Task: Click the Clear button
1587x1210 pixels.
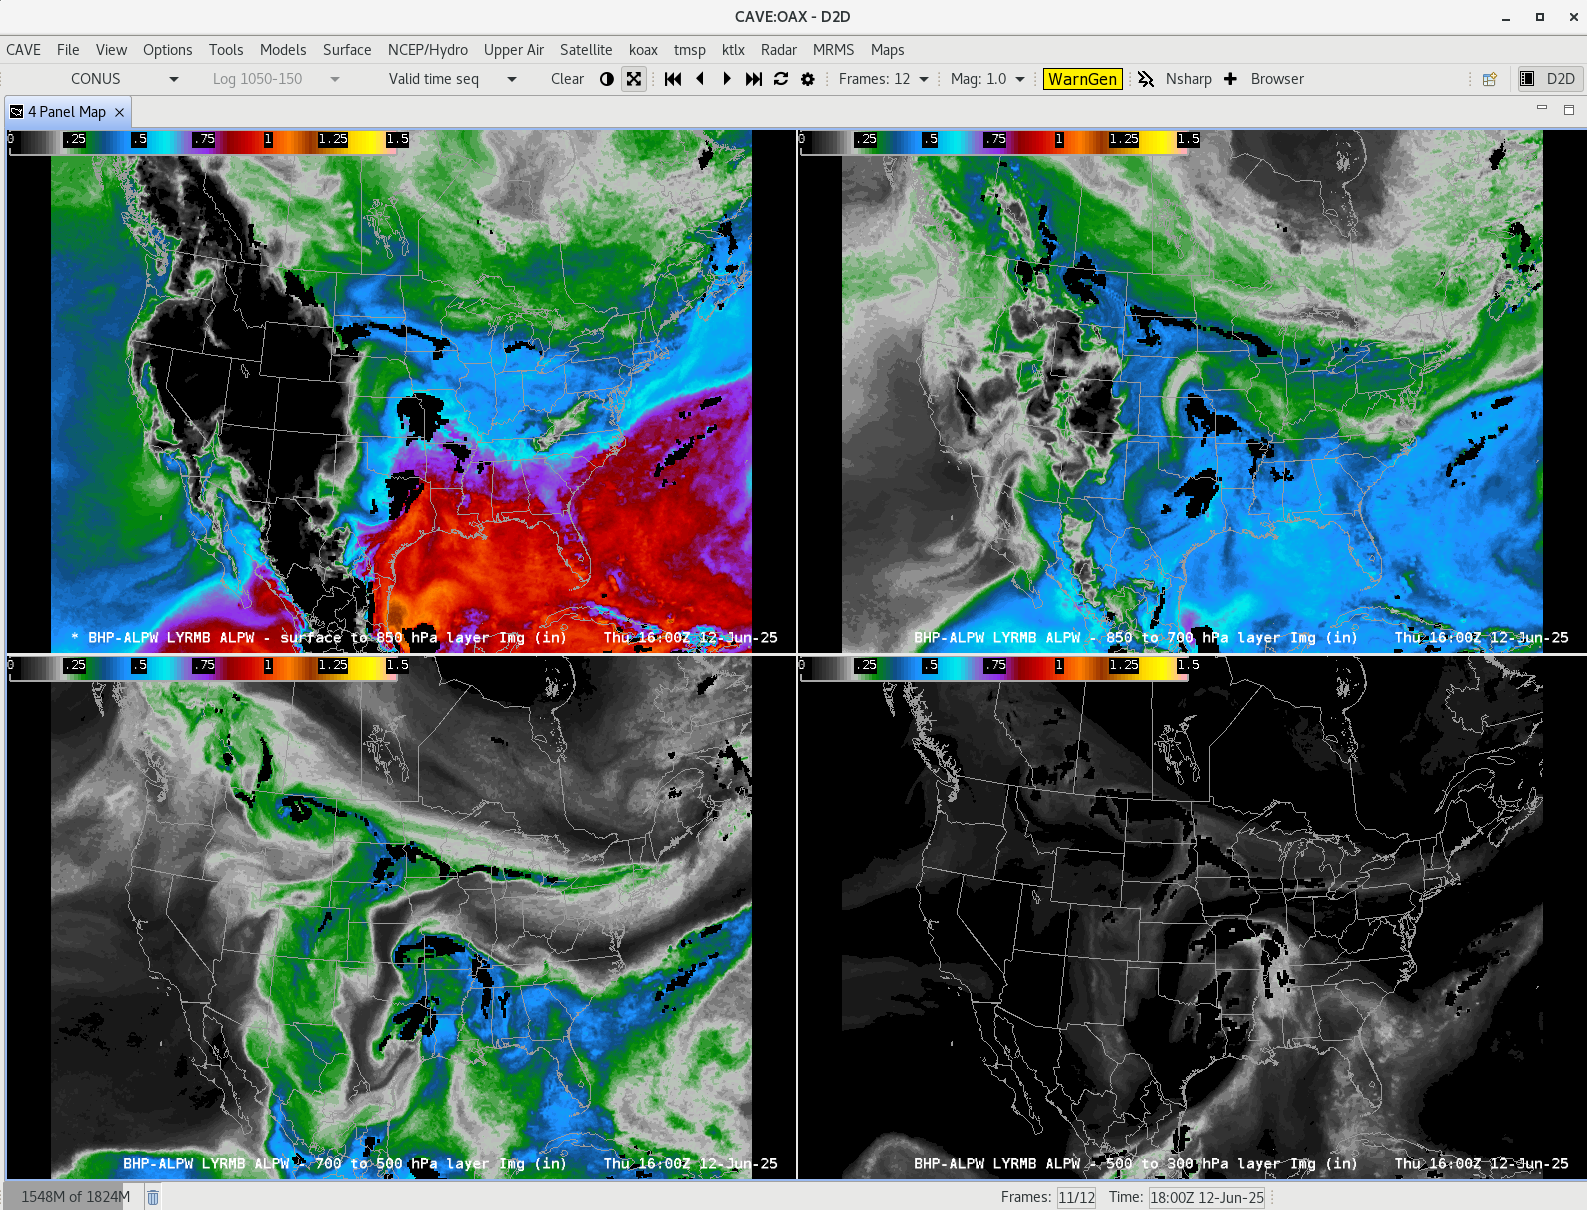Action: pos(567,79)
